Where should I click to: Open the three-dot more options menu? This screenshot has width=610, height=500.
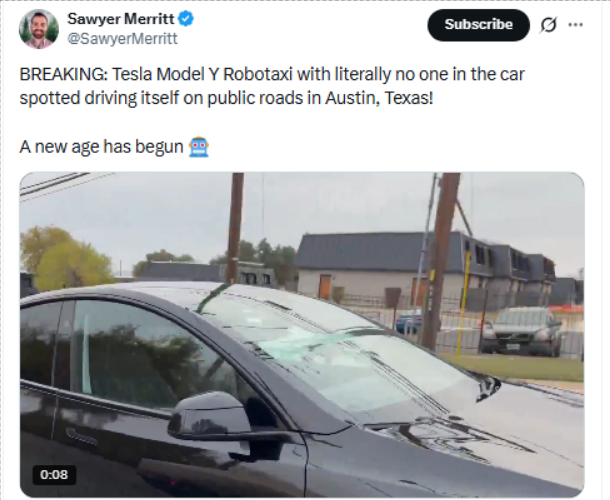pyautogui.click(x=576, y=25)
